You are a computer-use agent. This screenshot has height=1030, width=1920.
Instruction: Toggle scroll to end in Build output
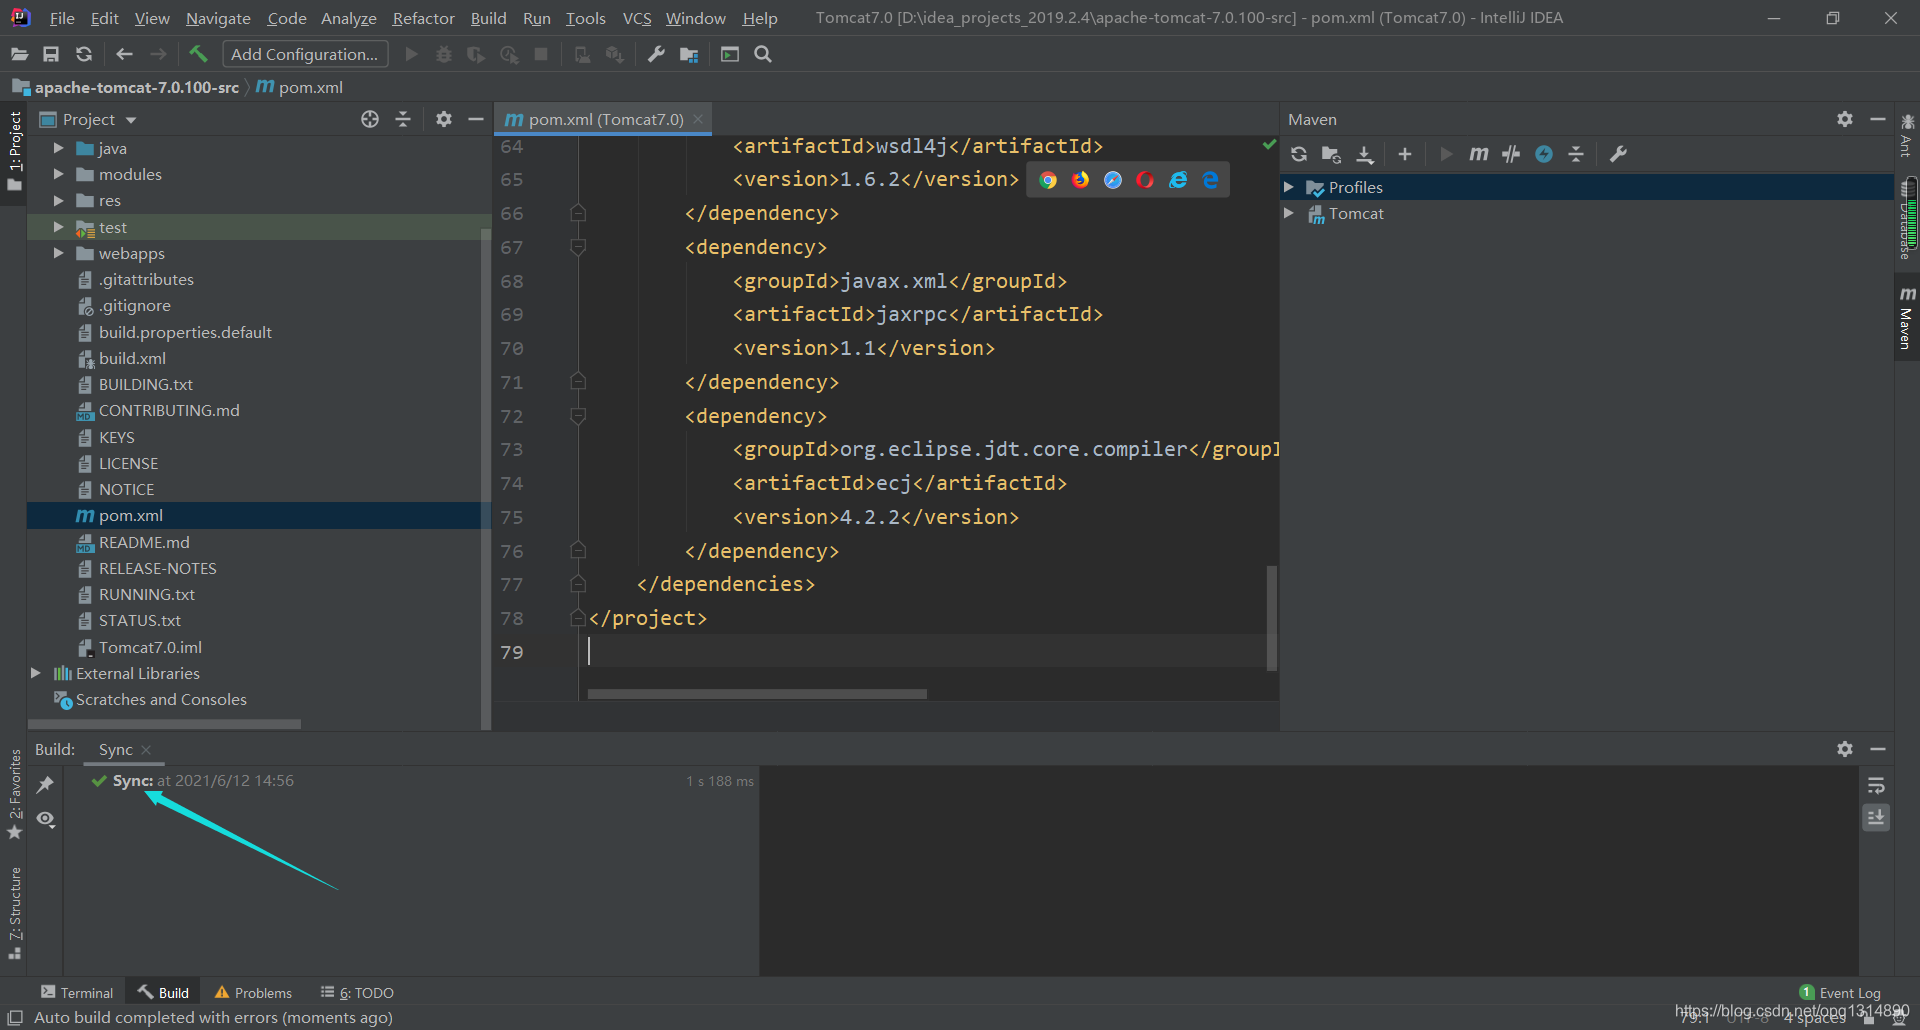click(1876, 818)
